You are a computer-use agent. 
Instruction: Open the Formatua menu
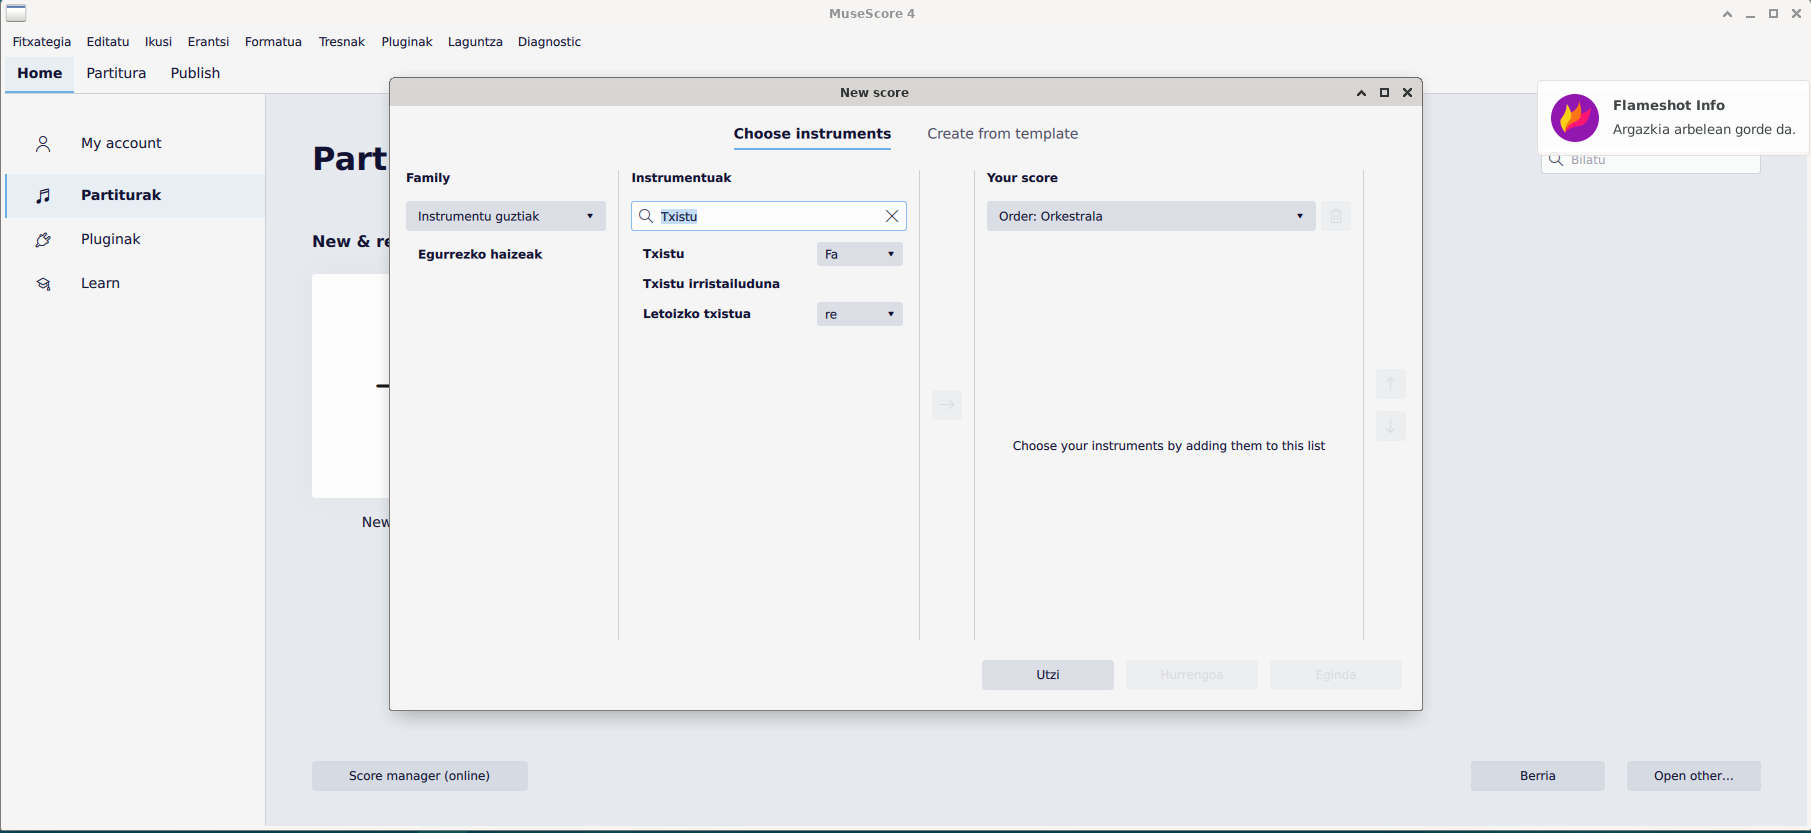click(273, 42)
